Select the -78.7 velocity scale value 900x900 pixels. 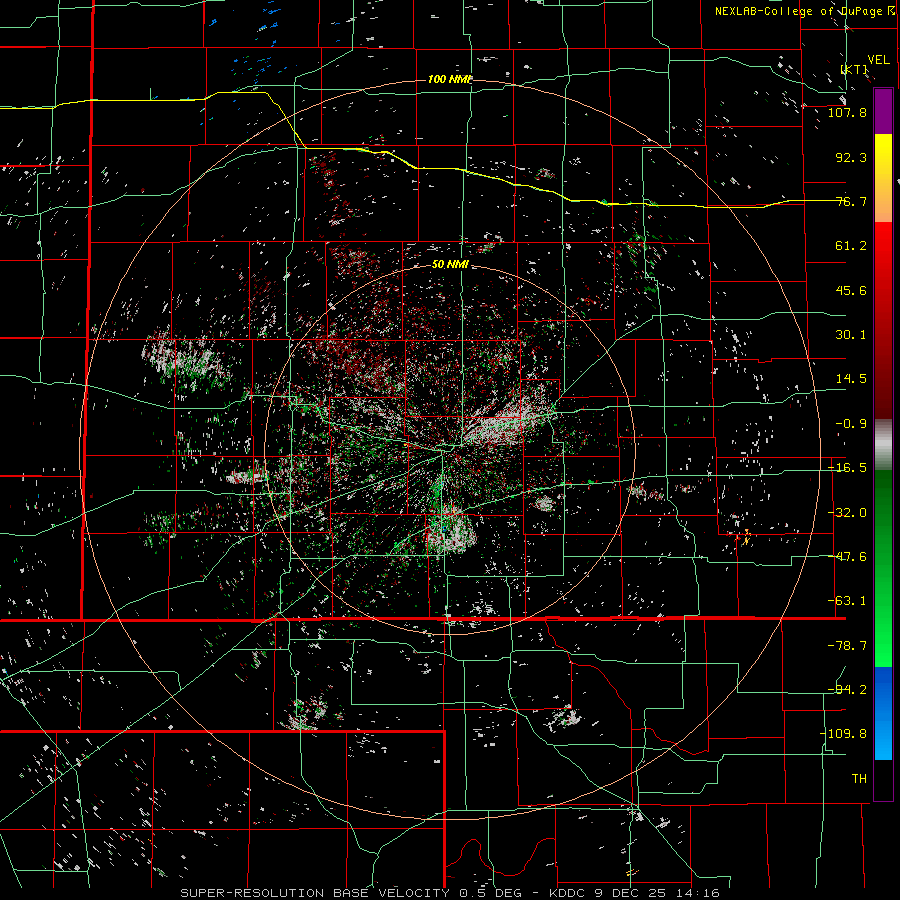847,646
